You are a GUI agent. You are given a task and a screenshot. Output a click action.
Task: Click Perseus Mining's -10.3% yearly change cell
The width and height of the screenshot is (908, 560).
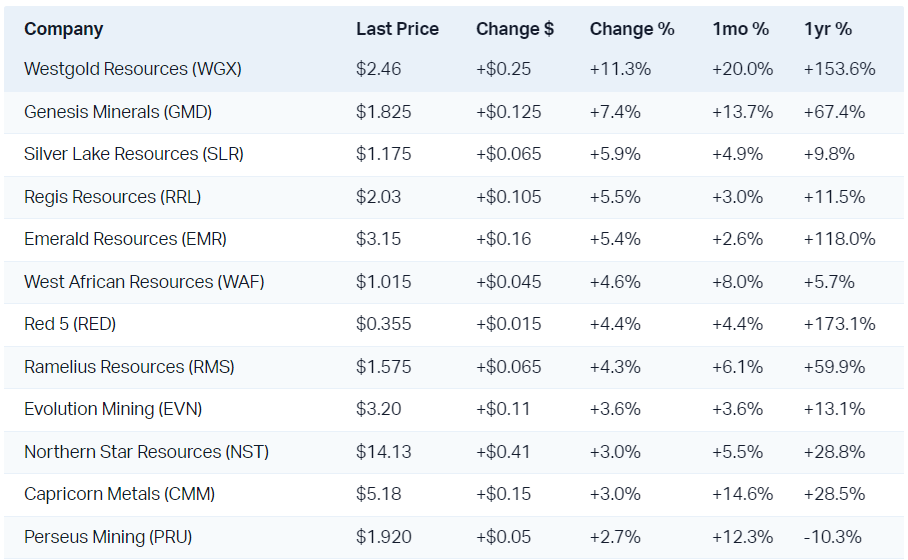833,537
